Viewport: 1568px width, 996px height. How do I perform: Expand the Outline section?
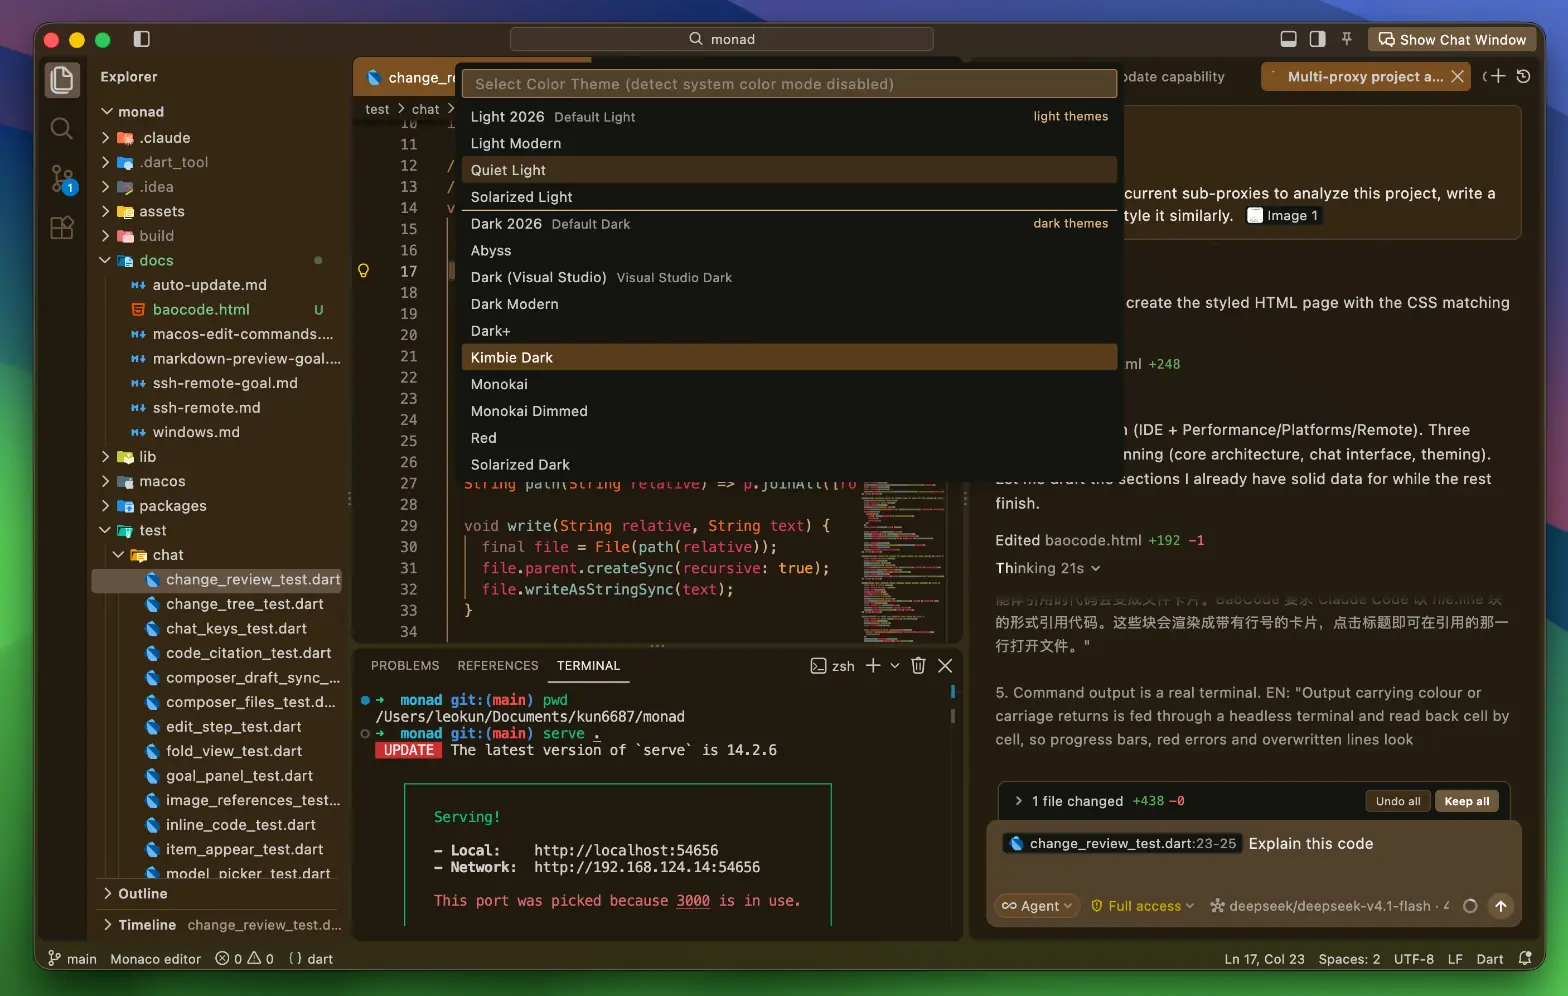tap(107, 894)
